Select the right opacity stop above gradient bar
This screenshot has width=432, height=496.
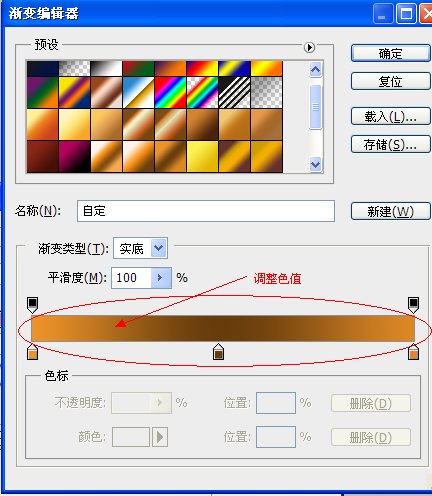tap(413, 305)
